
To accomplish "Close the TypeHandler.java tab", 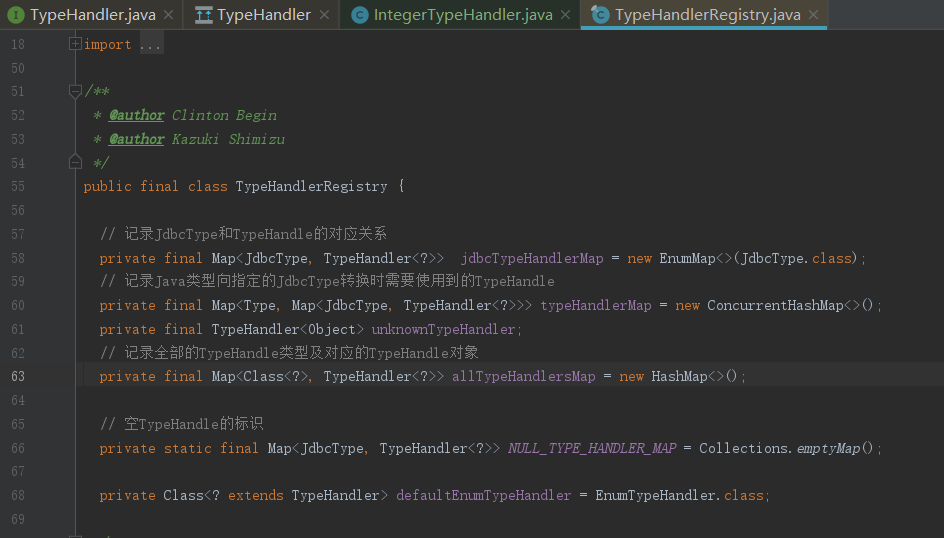I will (169, 14).
